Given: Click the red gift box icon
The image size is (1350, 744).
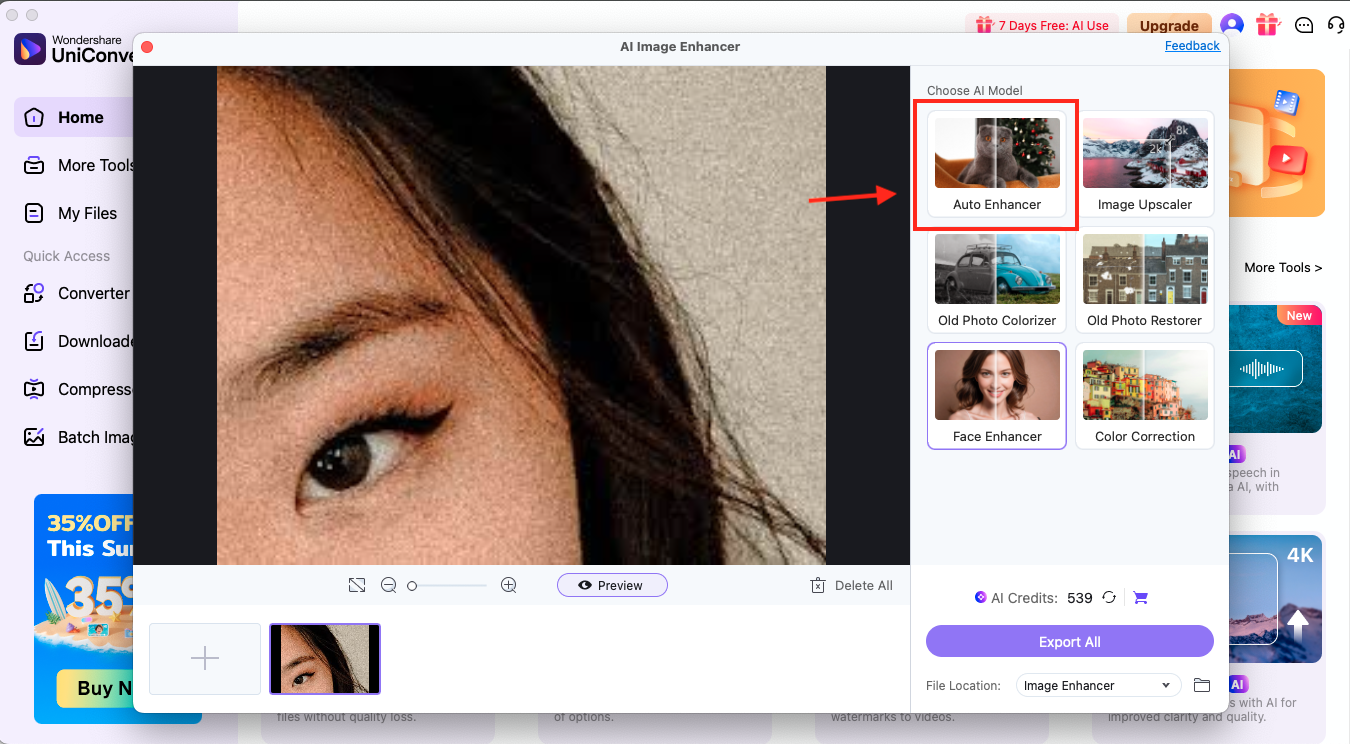Looking at the screenshot, I should pos(1268,25).
